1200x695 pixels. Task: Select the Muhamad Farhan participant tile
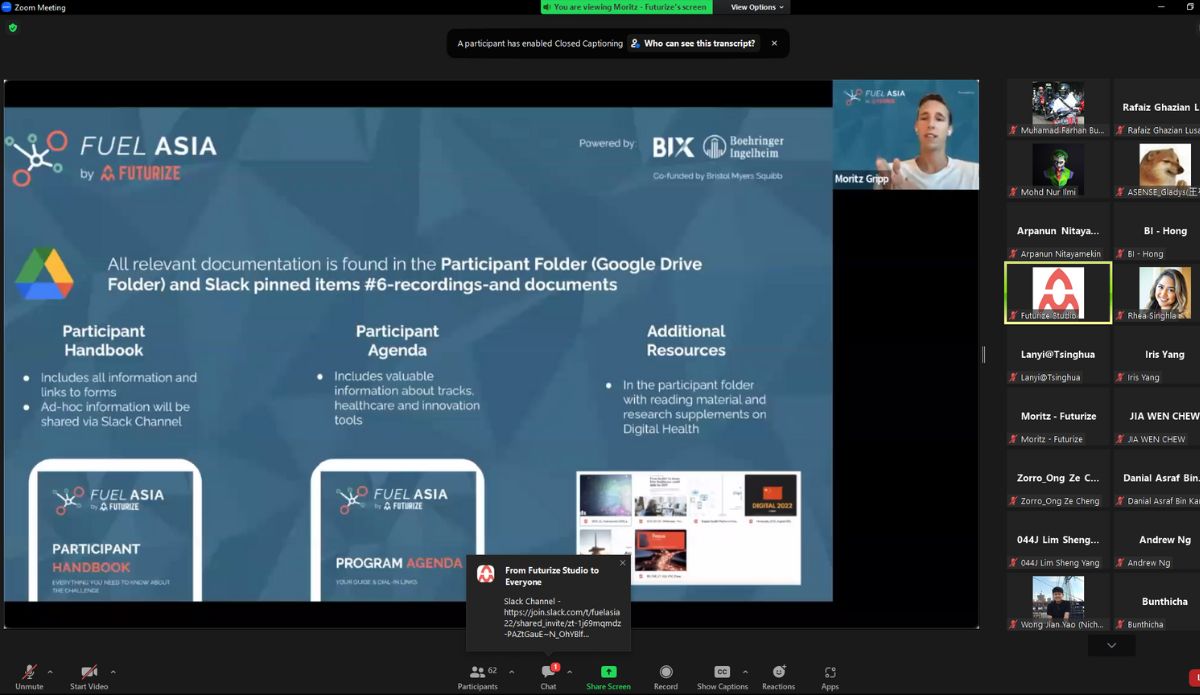[x=1058, y=109]
